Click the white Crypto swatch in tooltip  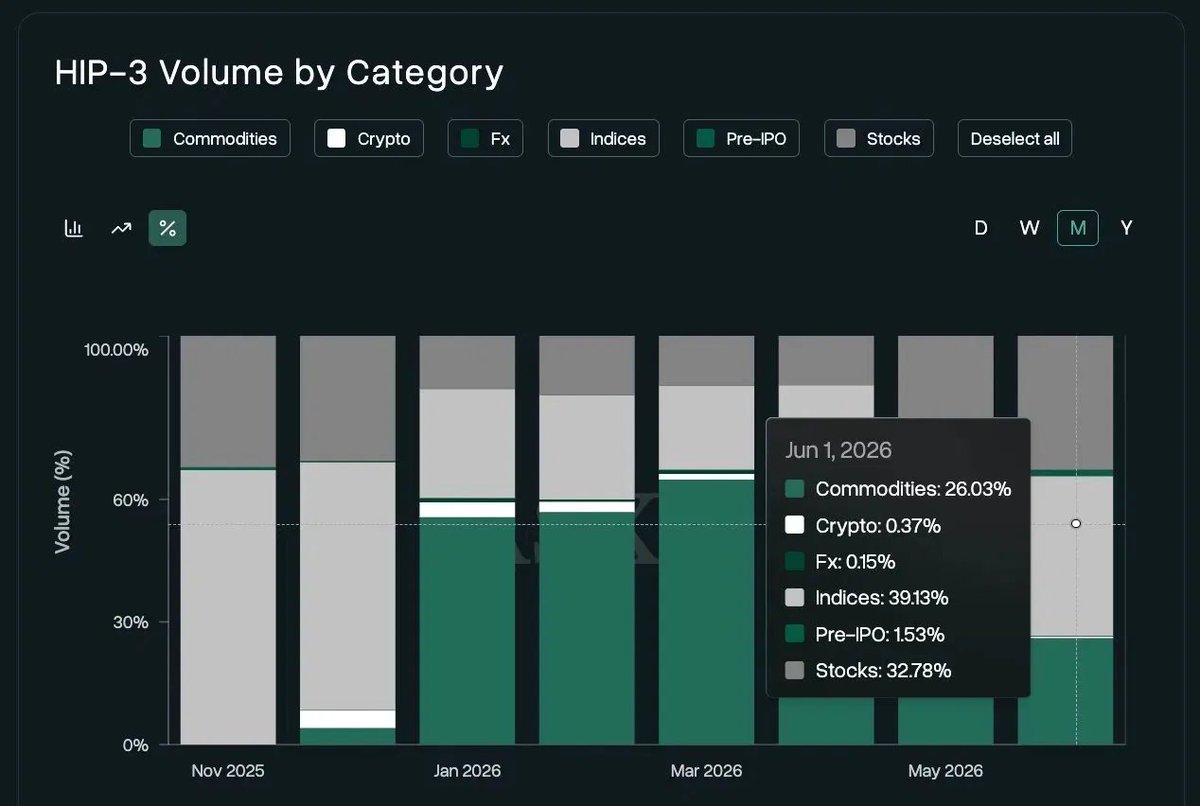795,525
